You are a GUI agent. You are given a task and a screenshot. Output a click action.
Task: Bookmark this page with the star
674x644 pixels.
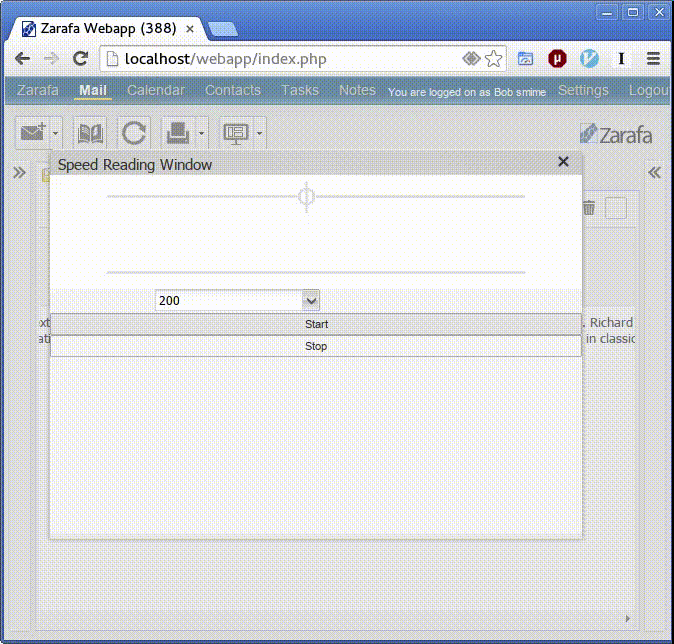pos(493,58)
